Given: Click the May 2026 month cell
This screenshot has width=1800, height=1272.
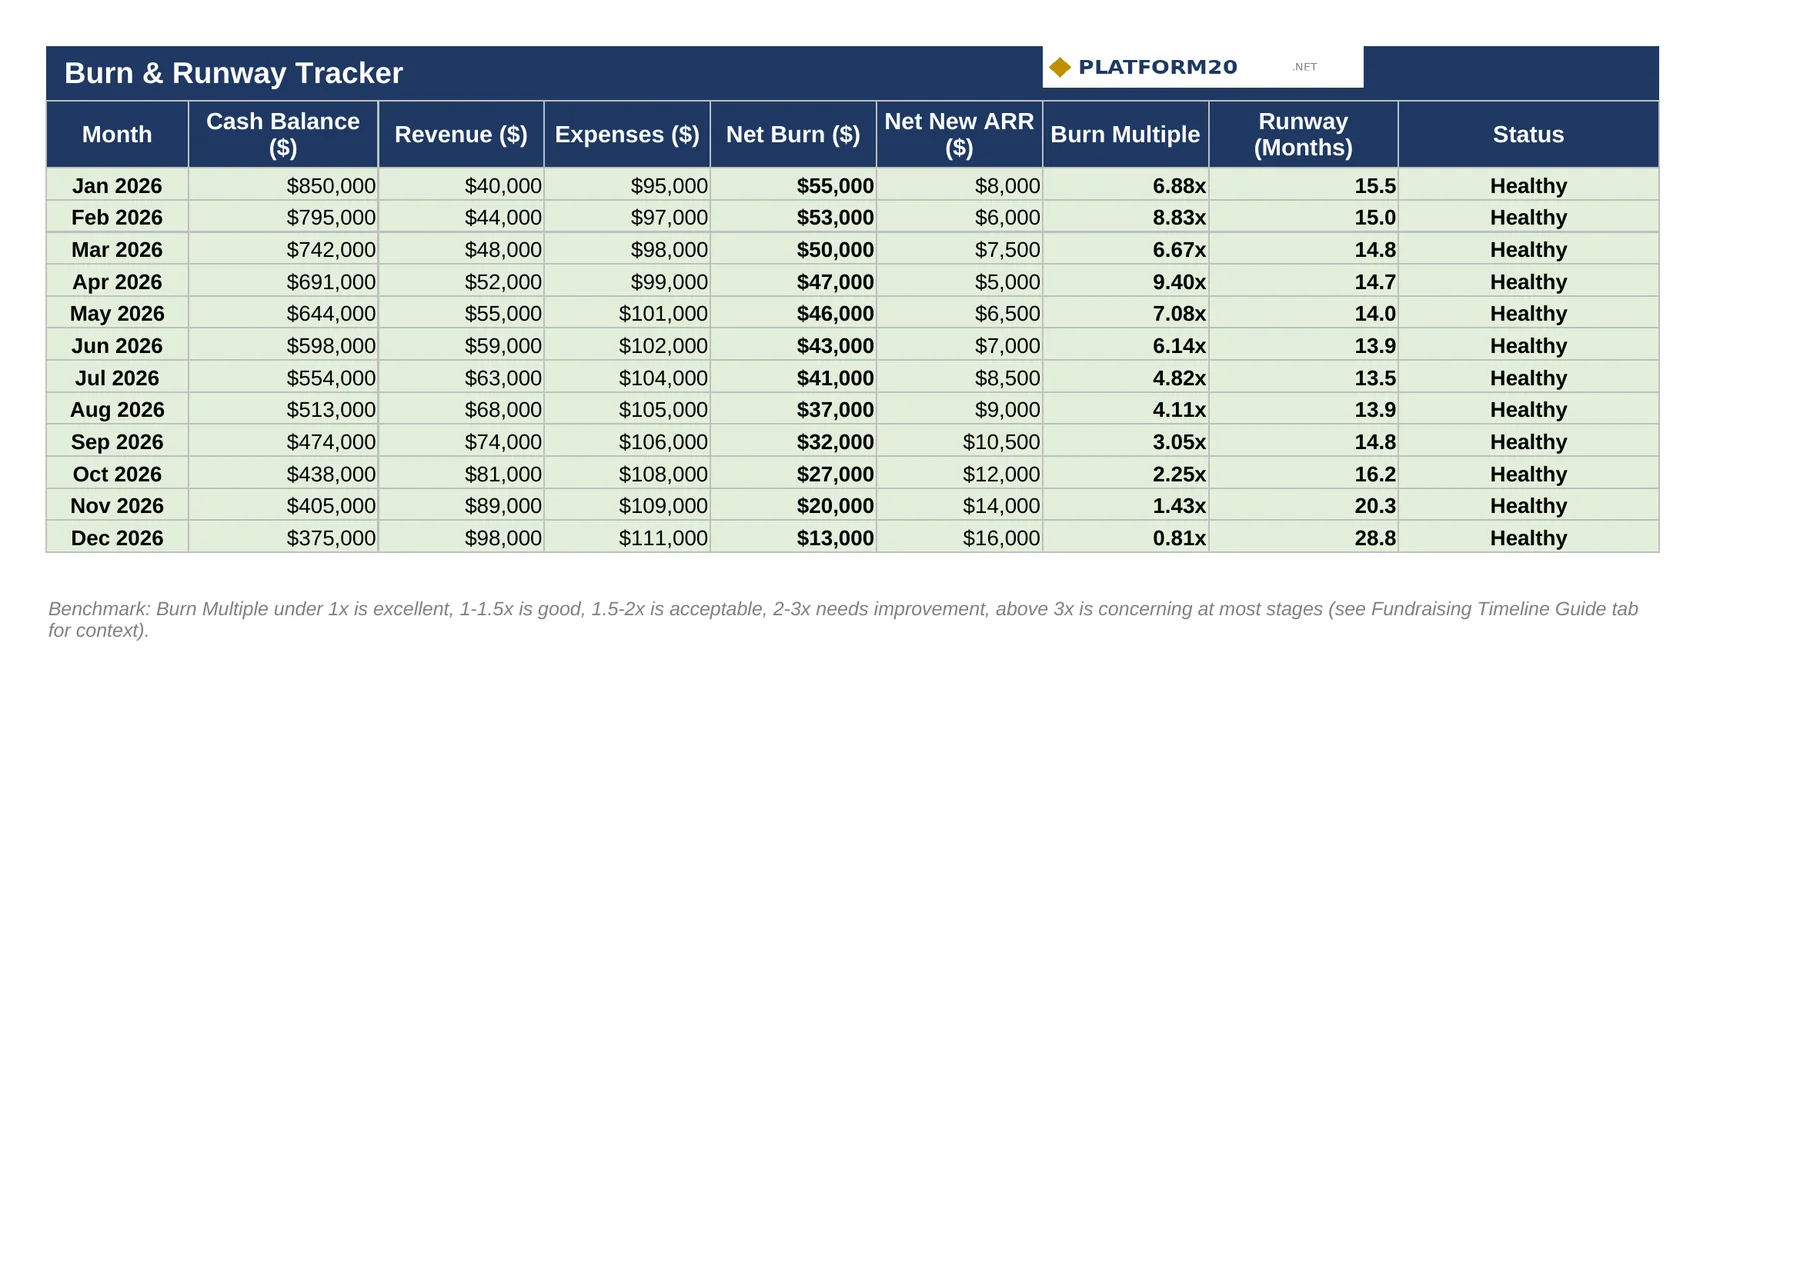Looking at the screenshot, I should click(117, 313).
